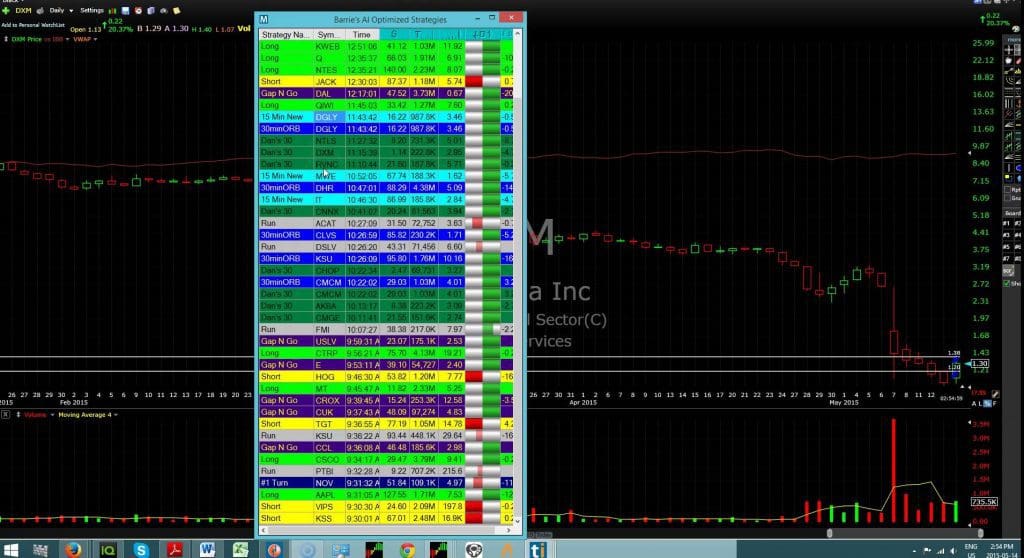Select the #1 Turn NOV row
This screenshot has width=1024, height=558.
pyautogui.click(x=386, y=482)
